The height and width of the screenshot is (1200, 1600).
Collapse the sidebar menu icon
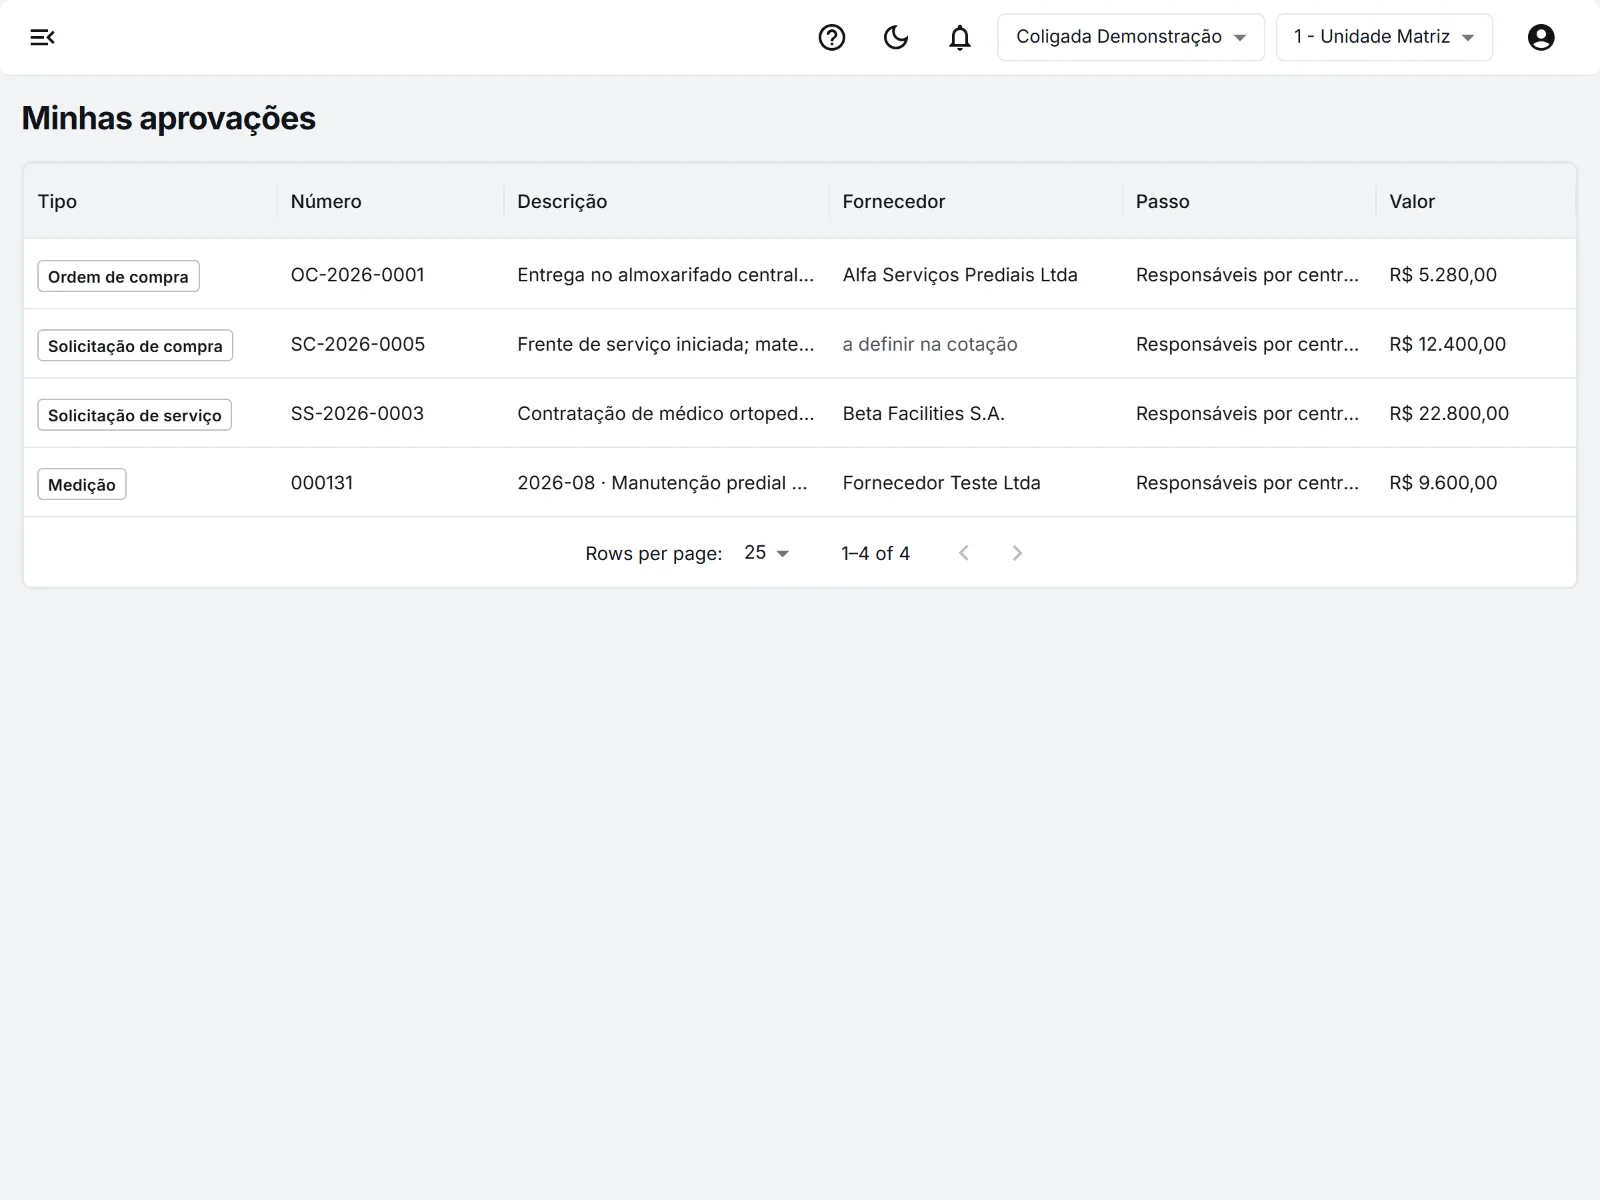pyautogui.click(x=42, y=38)
